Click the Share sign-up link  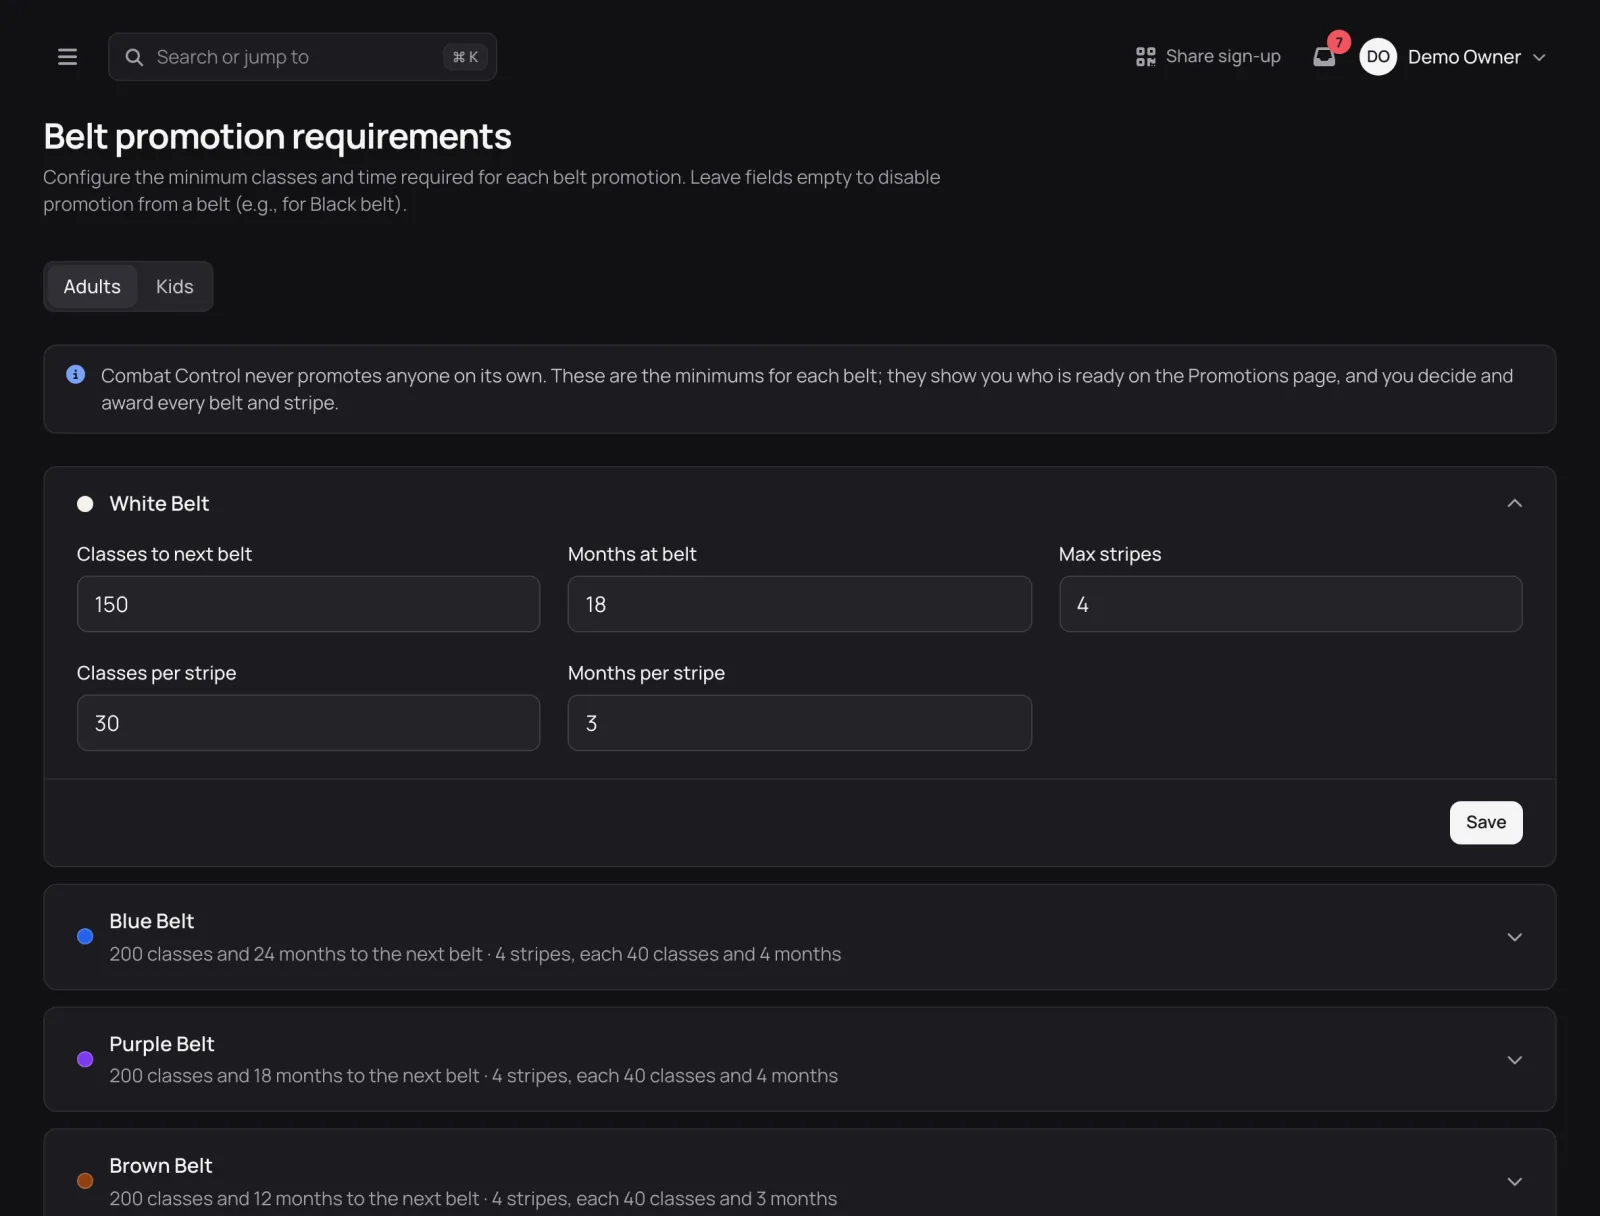pos(1208,57)
